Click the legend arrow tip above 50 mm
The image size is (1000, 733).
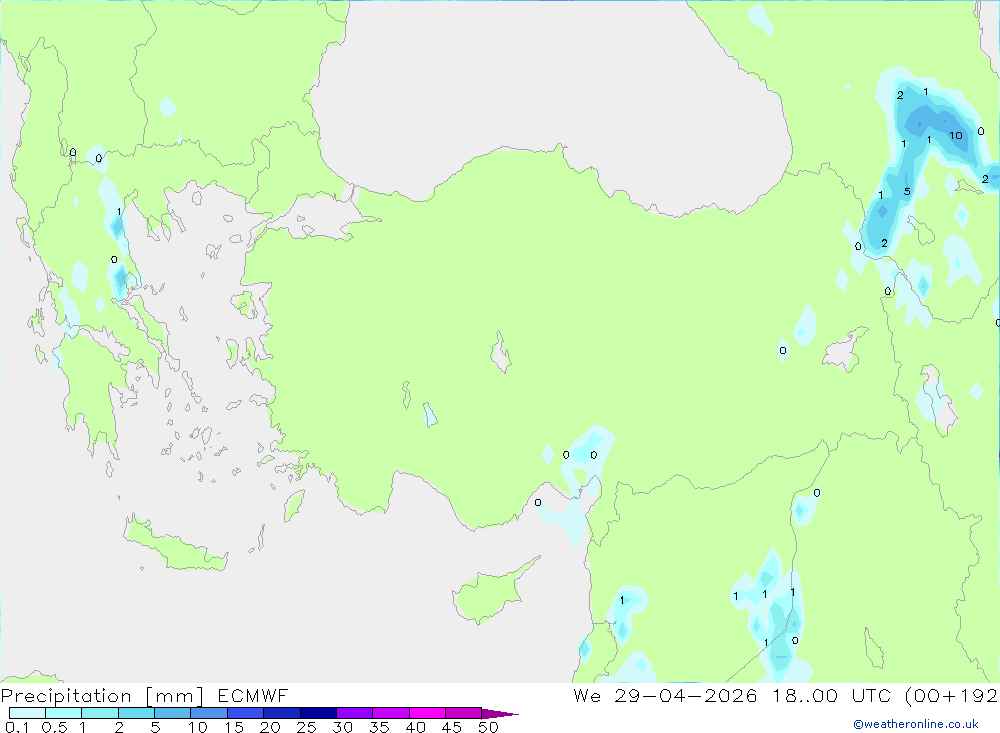500,713
